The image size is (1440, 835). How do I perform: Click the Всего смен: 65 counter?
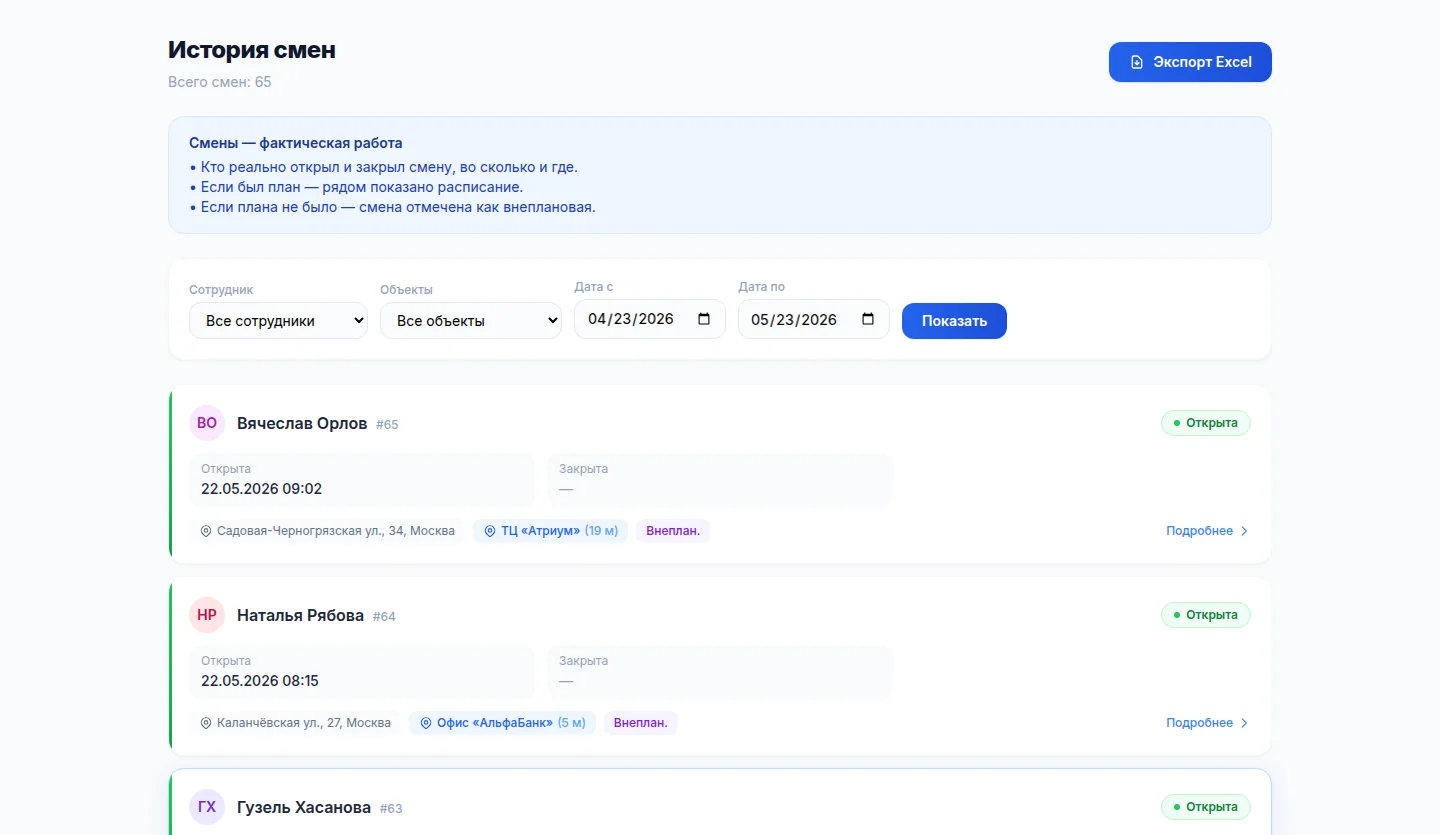click(x=220, y=82)
